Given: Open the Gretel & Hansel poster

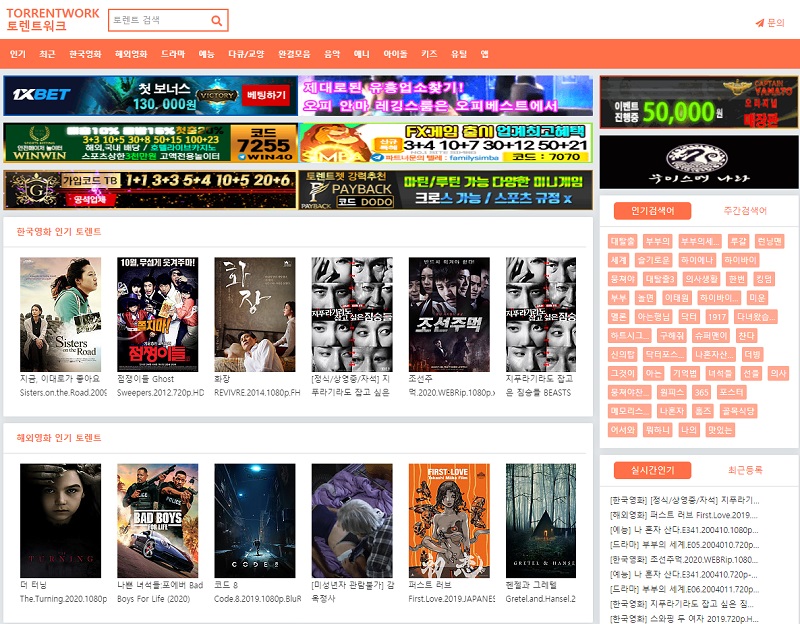Looking at the screenshot, I should pos(541,520).
